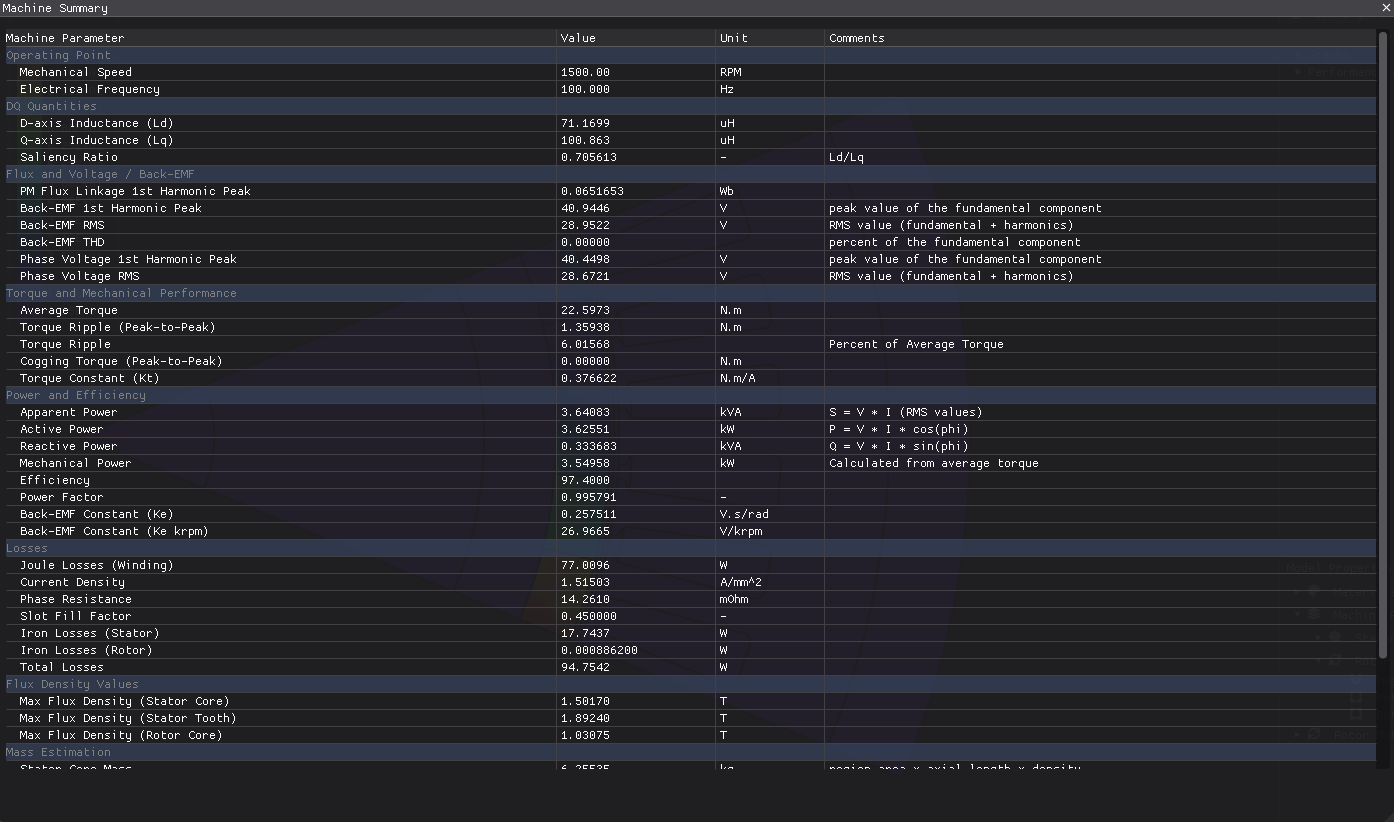Viewport: 1394px width, 822px height.
Task: Click the 0.995791 power factor value
Action: pos(589,497)
